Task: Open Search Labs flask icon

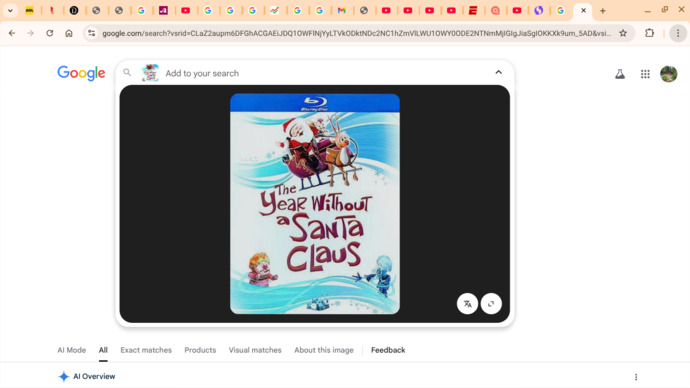Action: pyautogui.click(x=620, y=74)
